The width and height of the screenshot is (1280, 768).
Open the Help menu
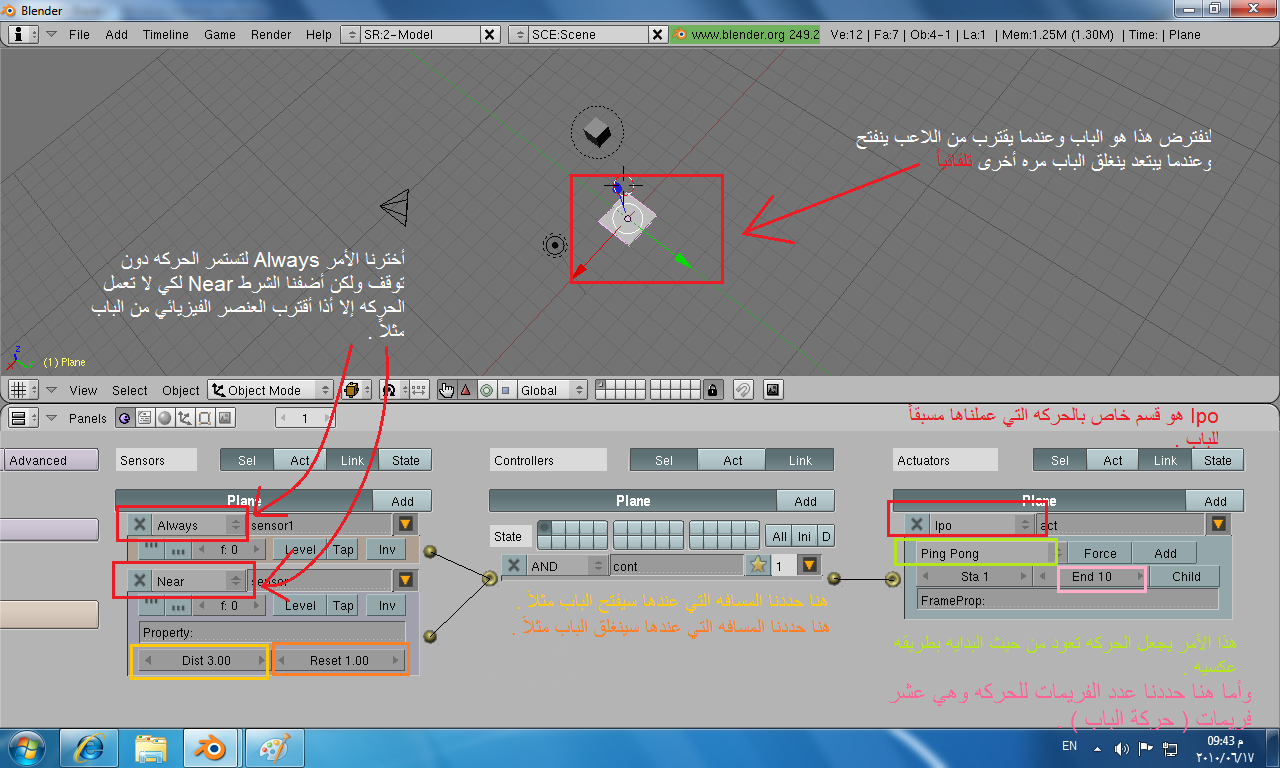pyautogui.click(x=319, y=34)
